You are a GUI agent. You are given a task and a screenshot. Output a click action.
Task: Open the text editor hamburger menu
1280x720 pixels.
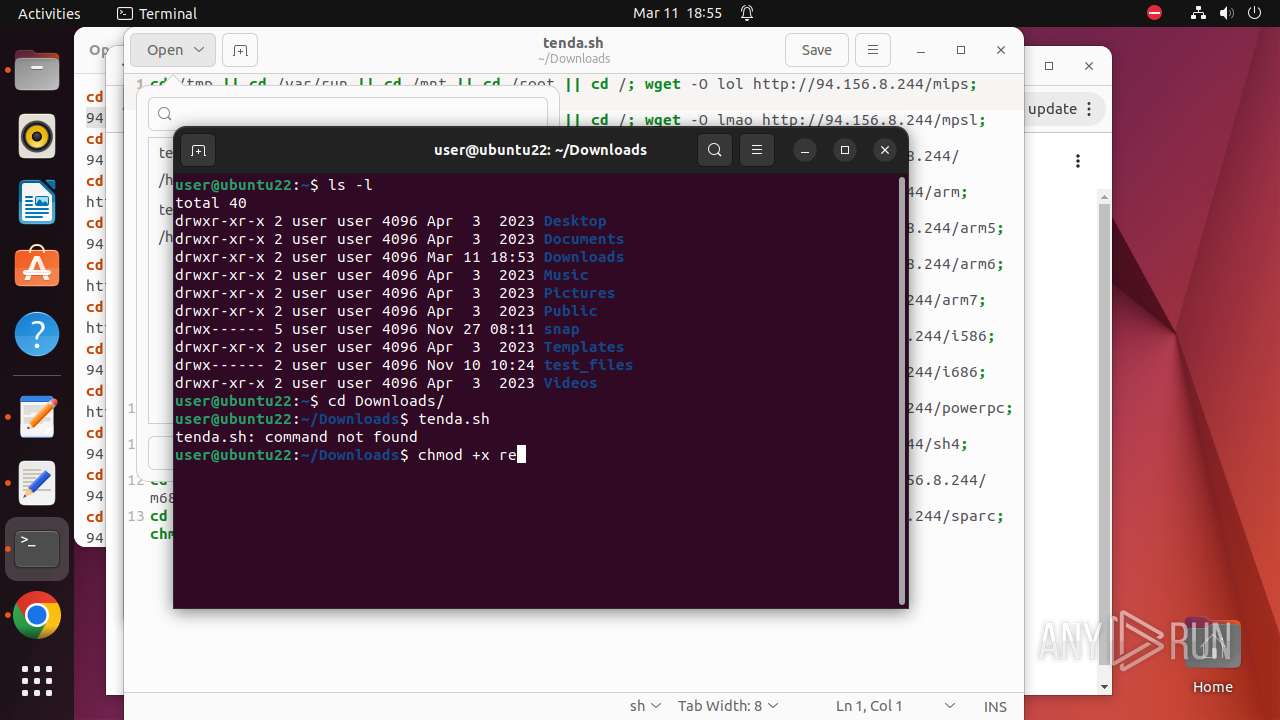(x=873, y=50)
